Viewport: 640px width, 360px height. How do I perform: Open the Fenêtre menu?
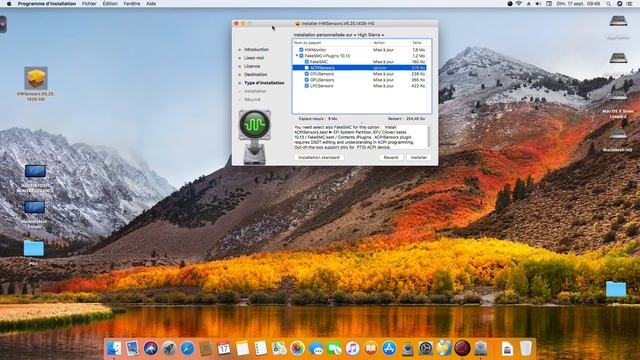[132, 4]
